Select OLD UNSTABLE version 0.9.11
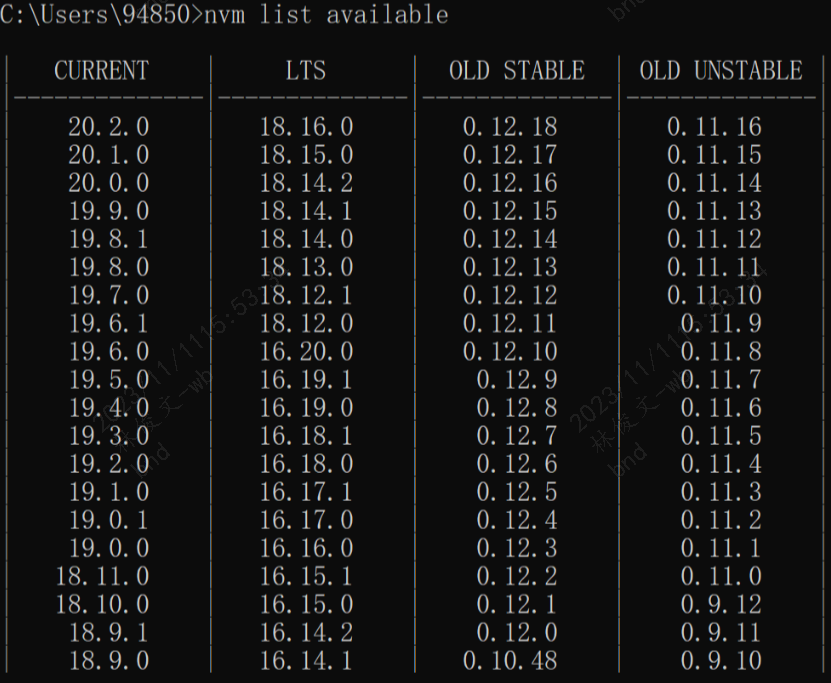831x683 pixels. (x=721, y=633)
